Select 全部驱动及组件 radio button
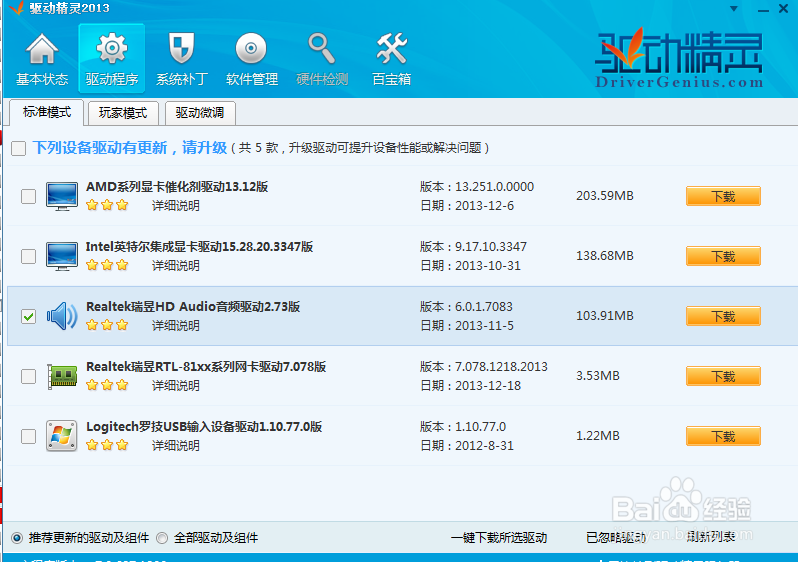The image size is (798, 562). (162, 538)
